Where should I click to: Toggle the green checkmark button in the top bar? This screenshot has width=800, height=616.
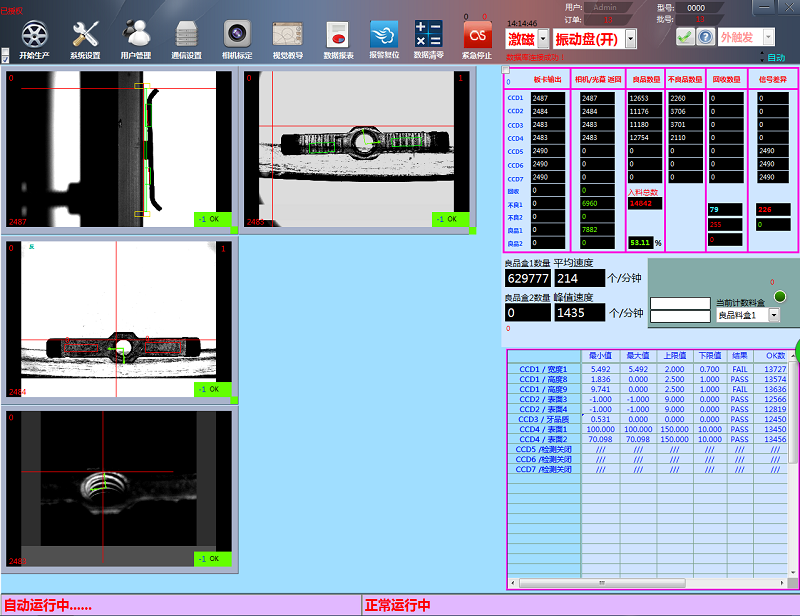coord(684,37)
